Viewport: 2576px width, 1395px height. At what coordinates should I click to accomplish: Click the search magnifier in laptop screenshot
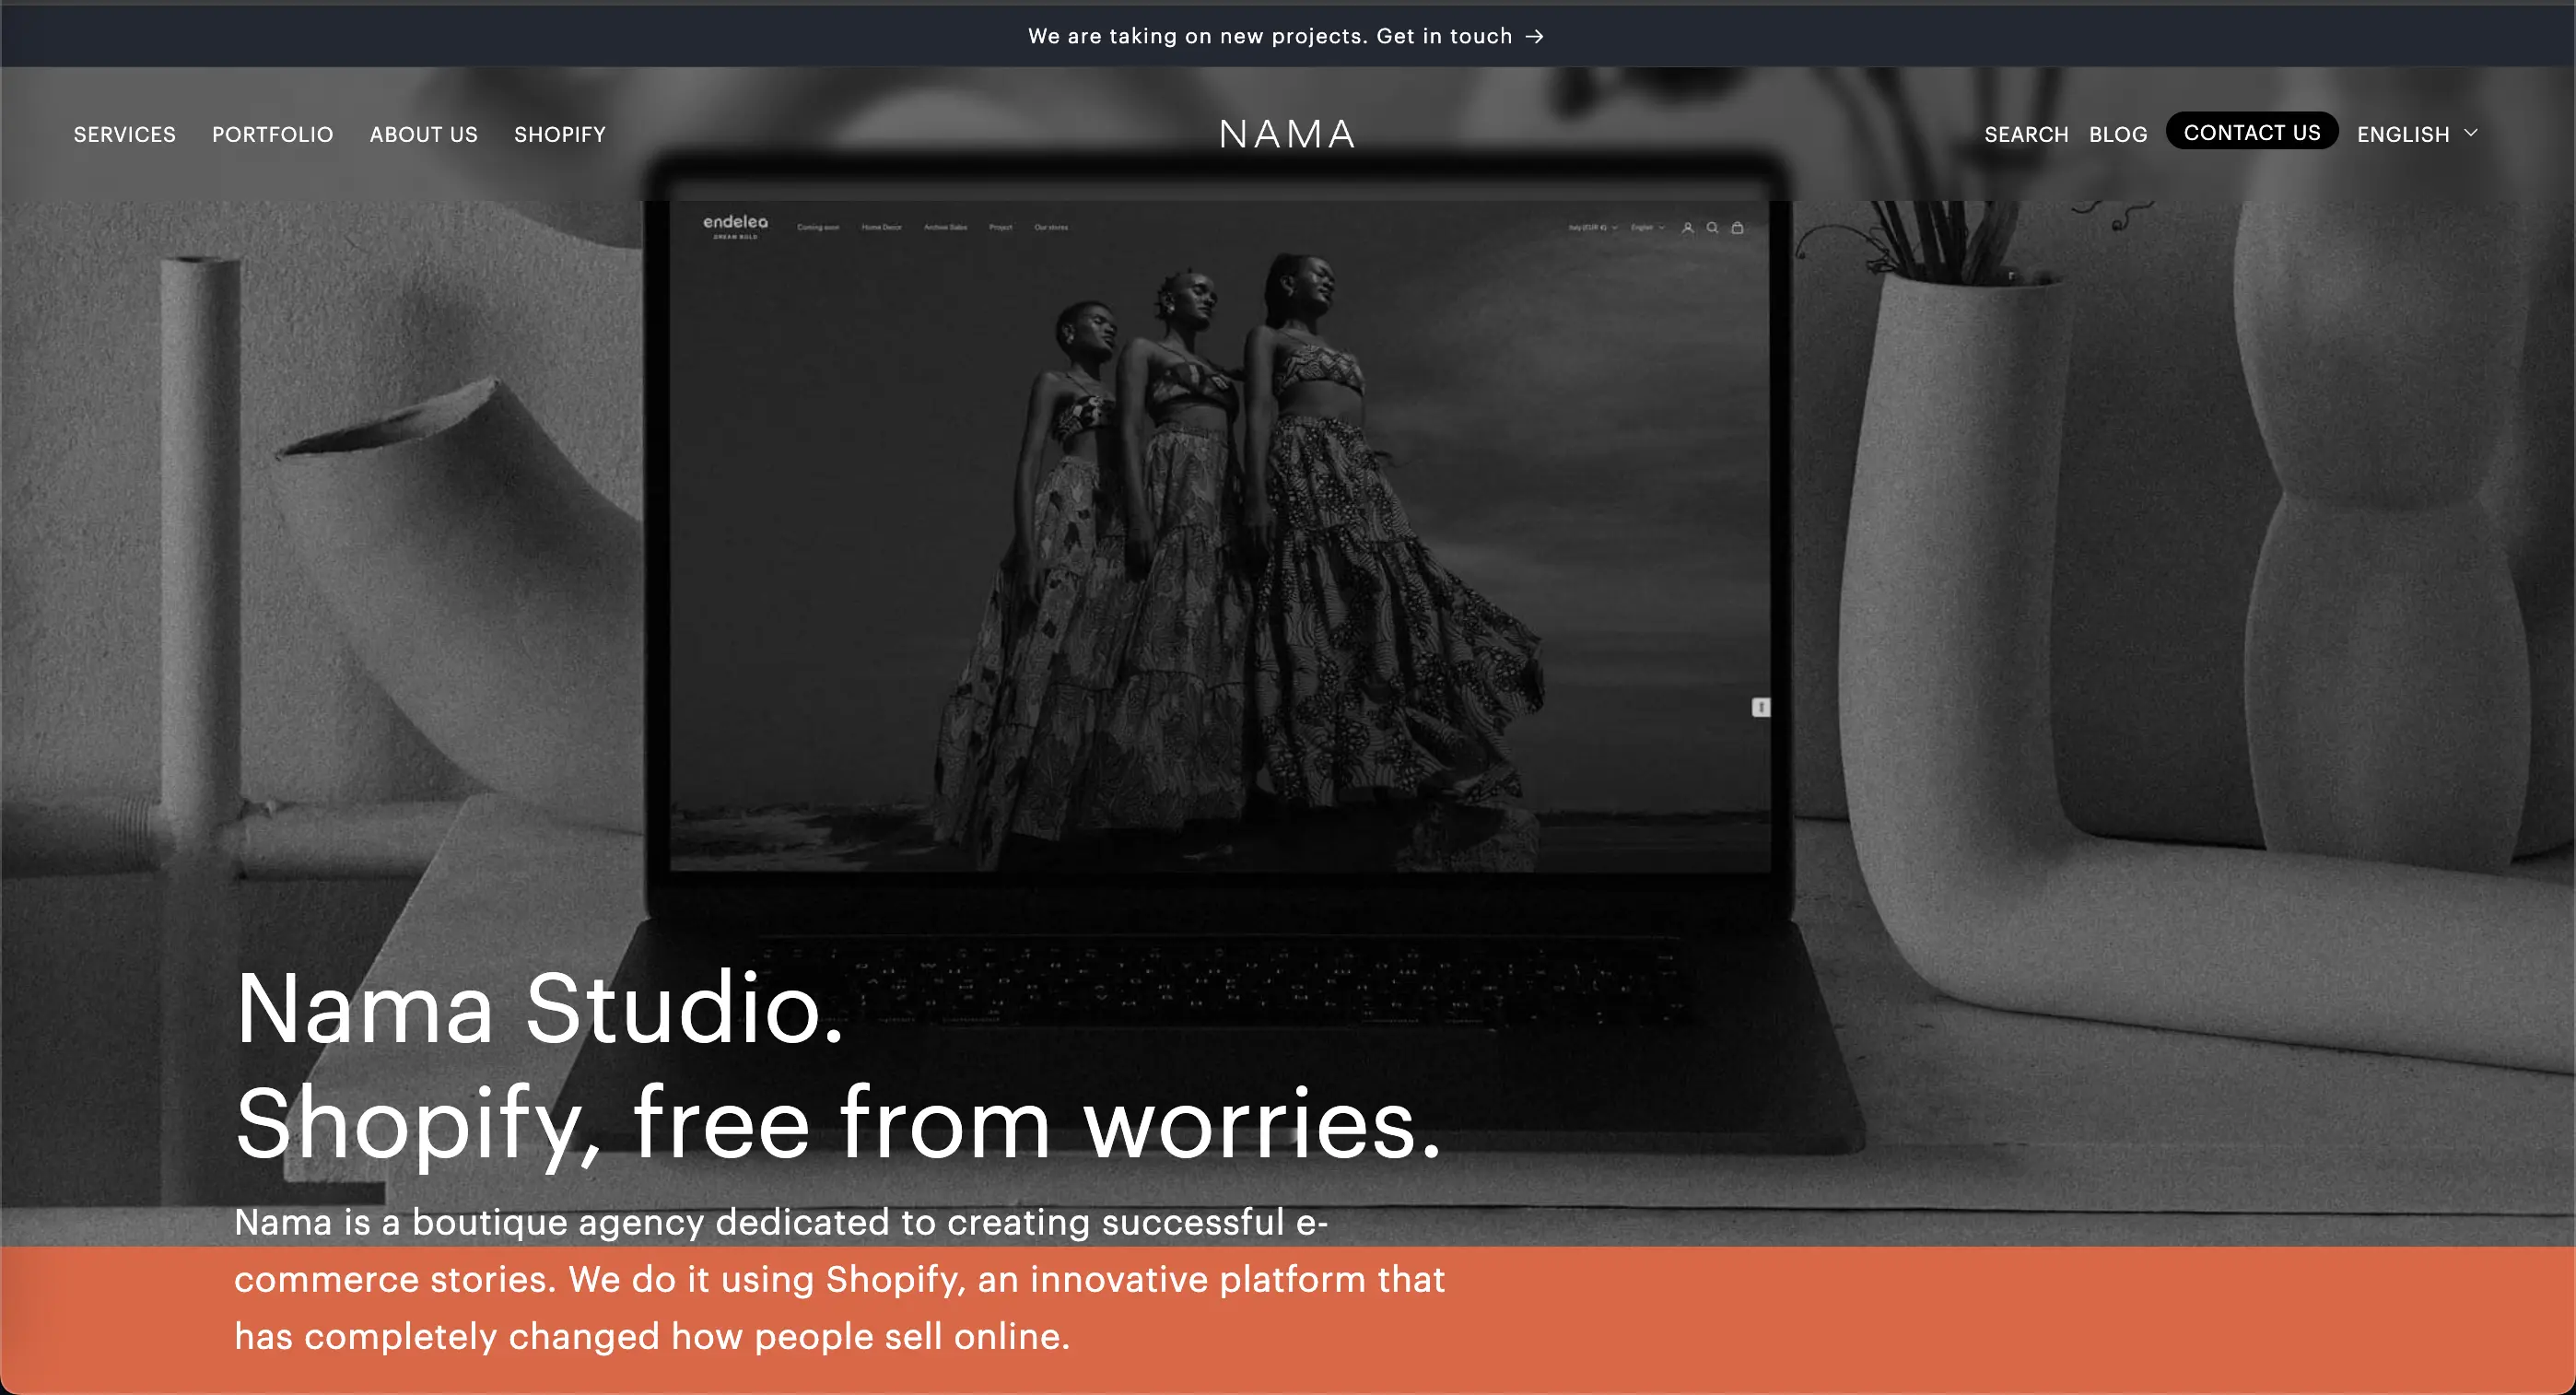click(1712, 228)
